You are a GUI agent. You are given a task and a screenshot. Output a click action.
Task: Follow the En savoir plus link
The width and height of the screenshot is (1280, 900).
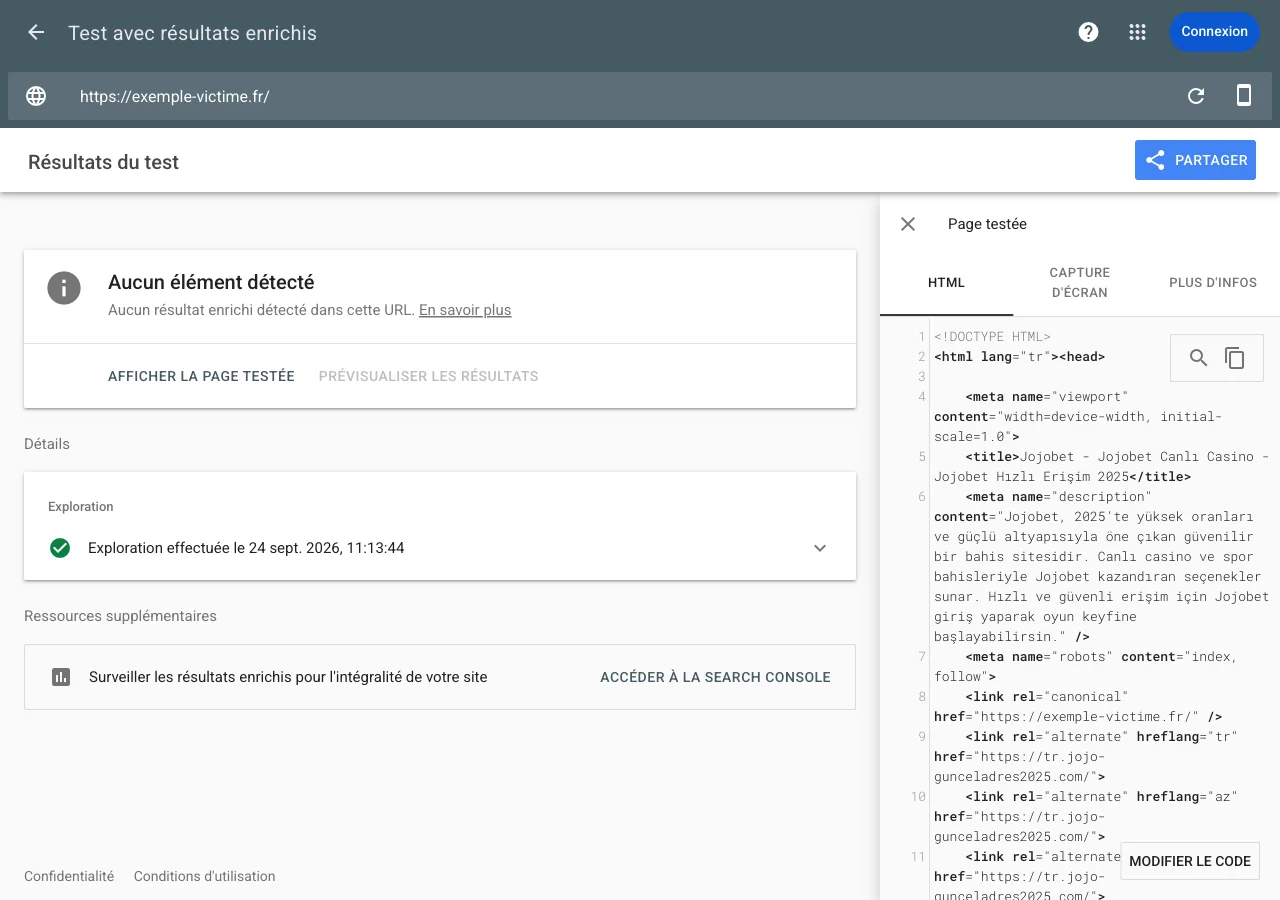465,310
